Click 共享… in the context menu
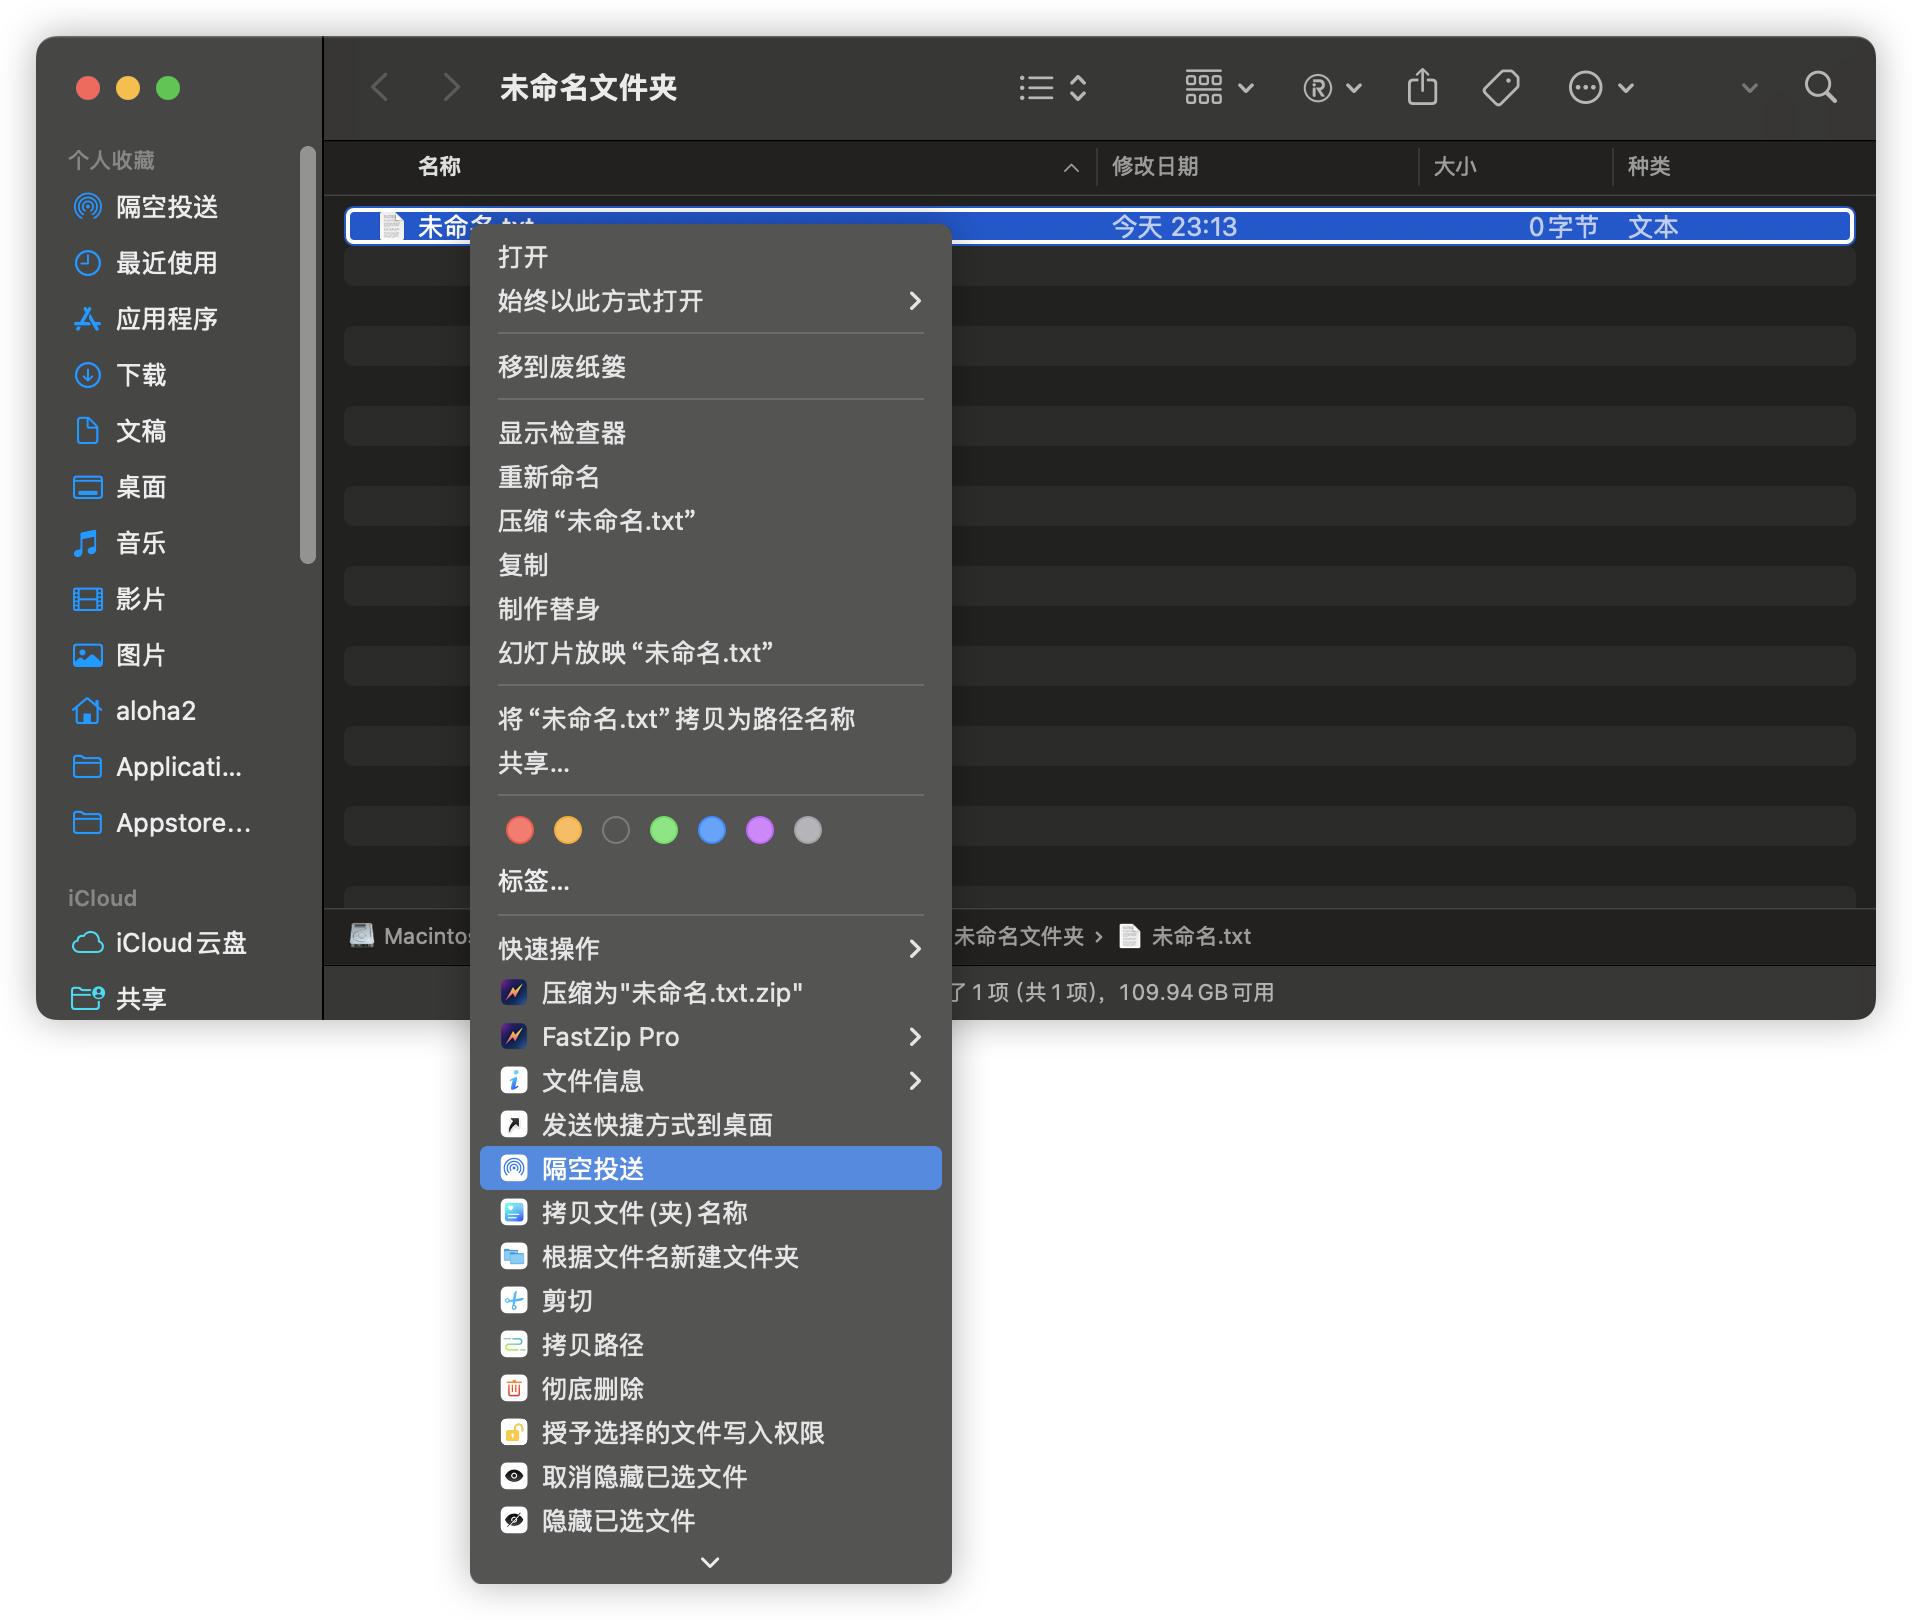 click(534, 763)
